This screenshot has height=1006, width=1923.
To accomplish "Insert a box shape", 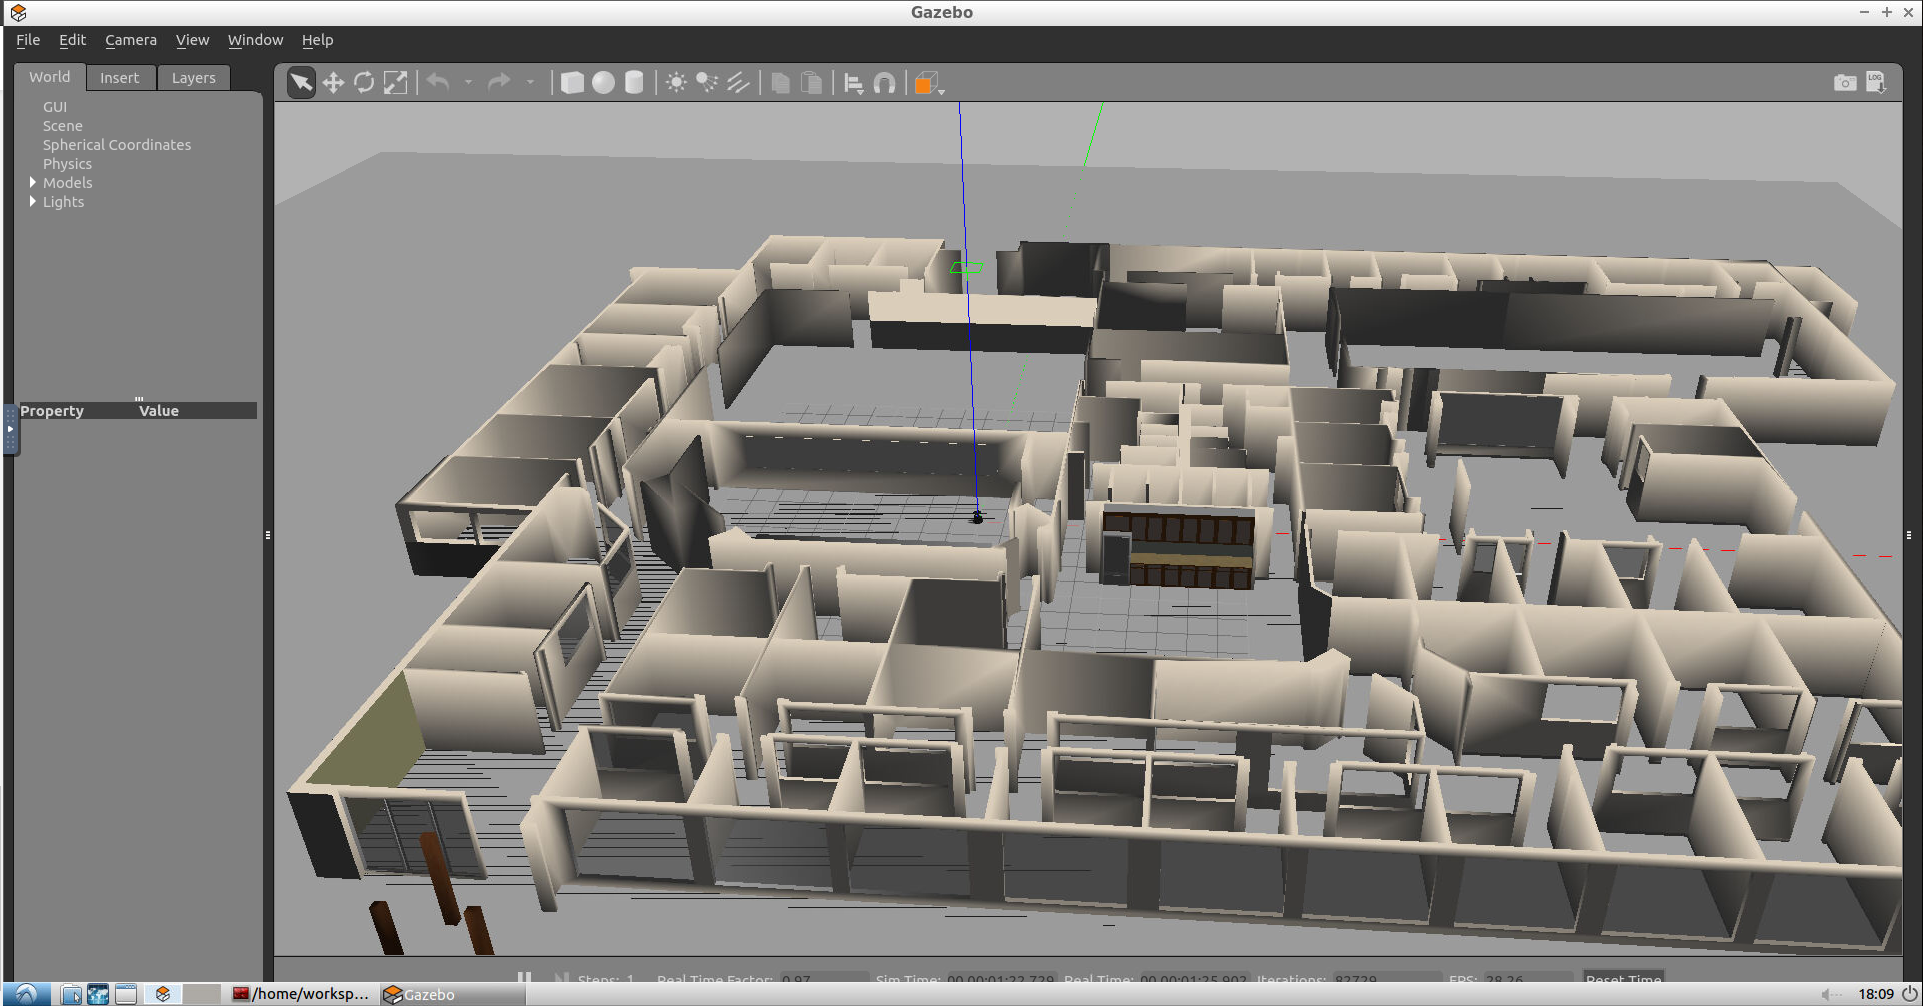I will (572, 83).
